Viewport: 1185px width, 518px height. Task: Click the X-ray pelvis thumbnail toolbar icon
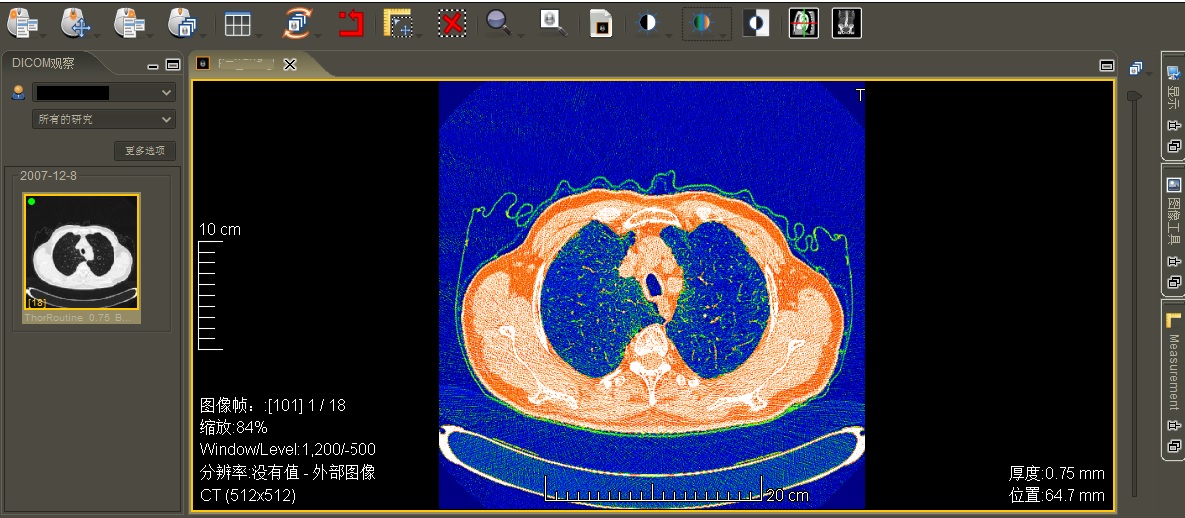[847, 23]
